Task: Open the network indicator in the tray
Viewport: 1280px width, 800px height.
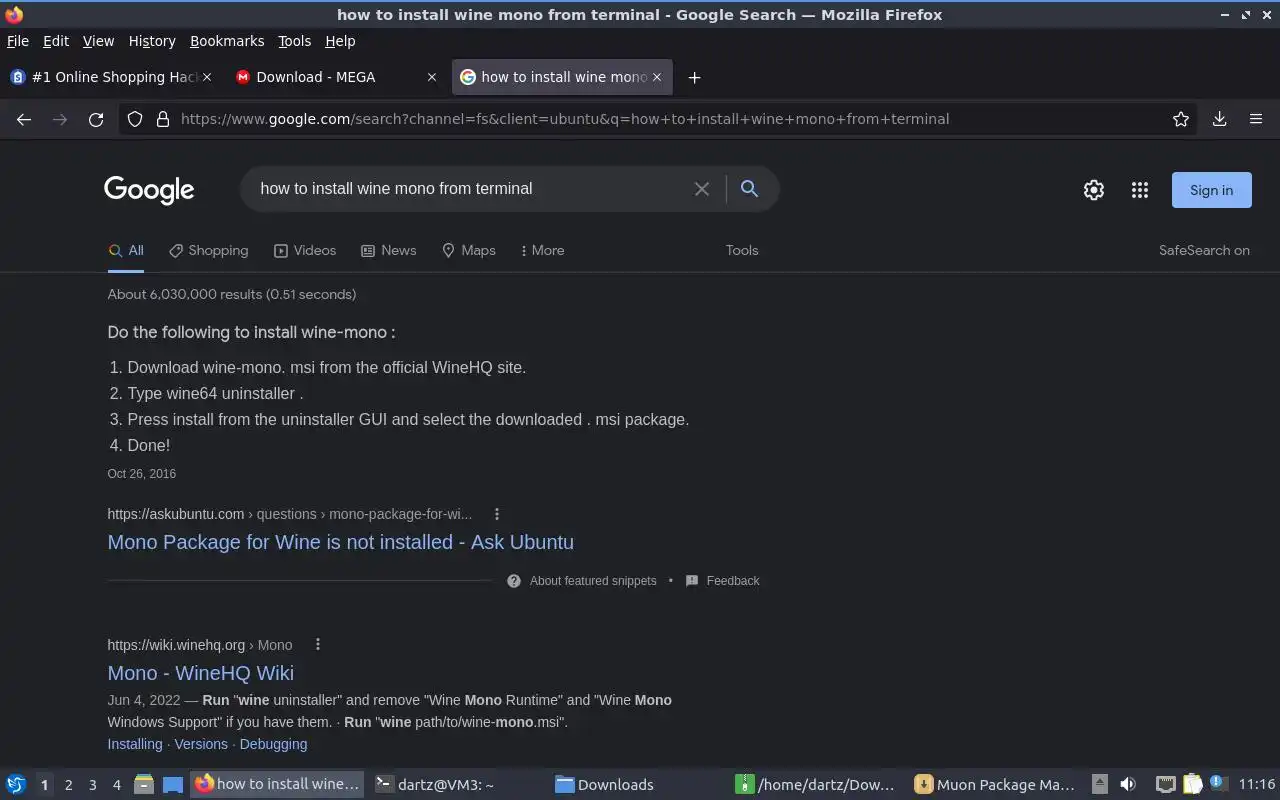Action: pyautogui.click(x=1165, y=784)
